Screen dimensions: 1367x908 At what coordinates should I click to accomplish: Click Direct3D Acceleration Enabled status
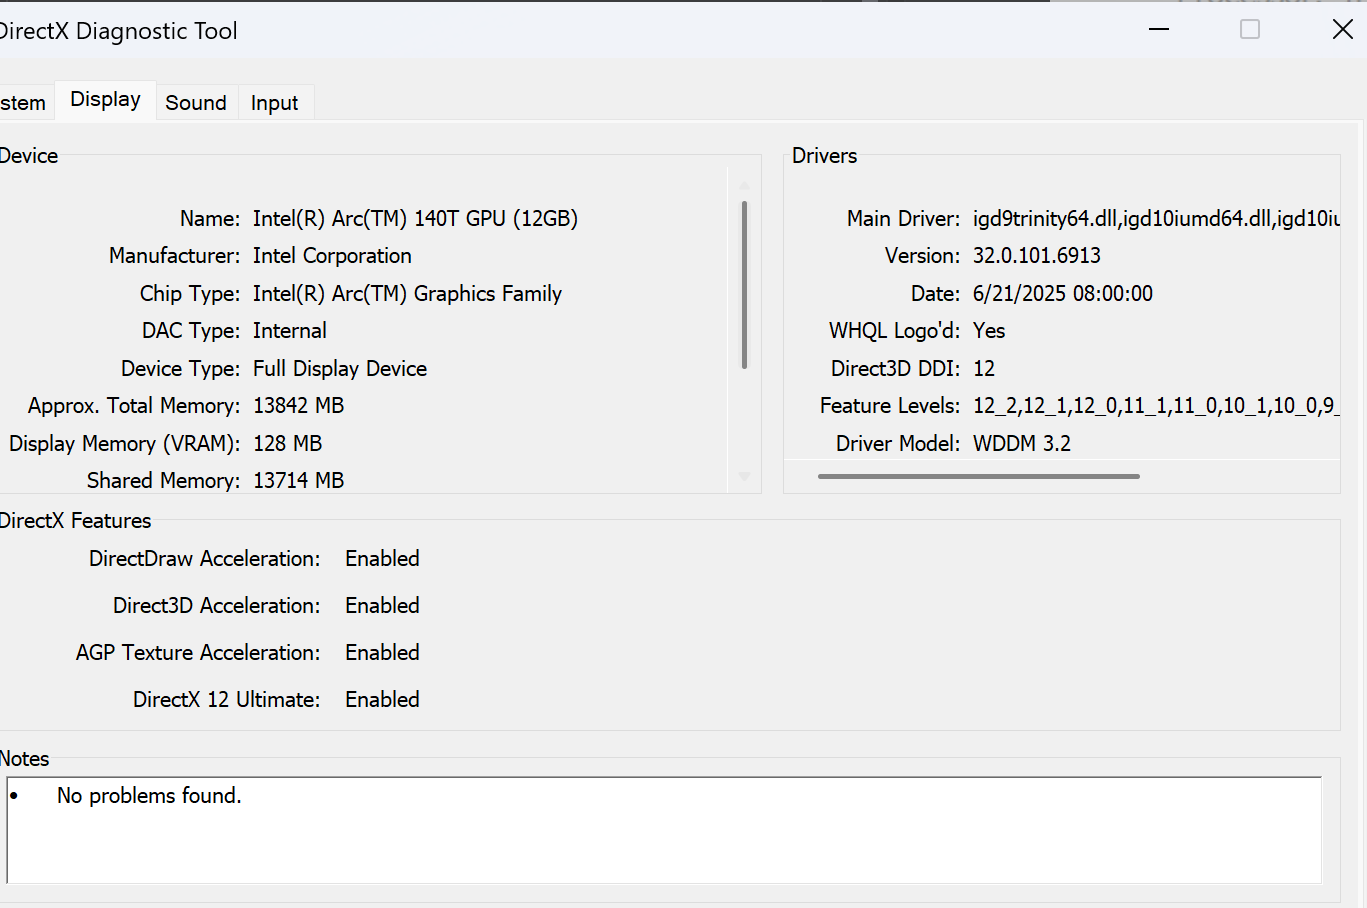click(x=382, y=606)
